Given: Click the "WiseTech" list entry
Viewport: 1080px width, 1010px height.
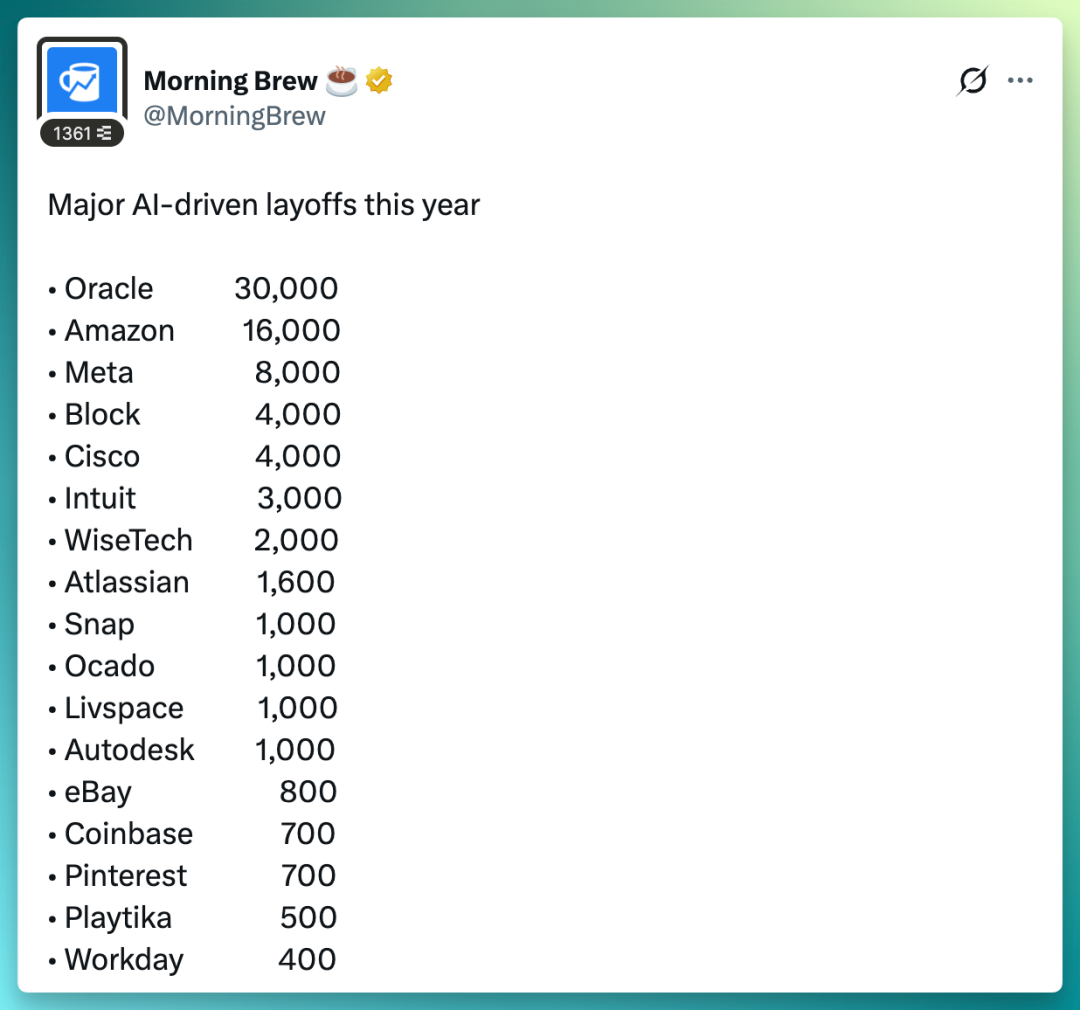Looking at the screenshot, I should click(129, 540).
